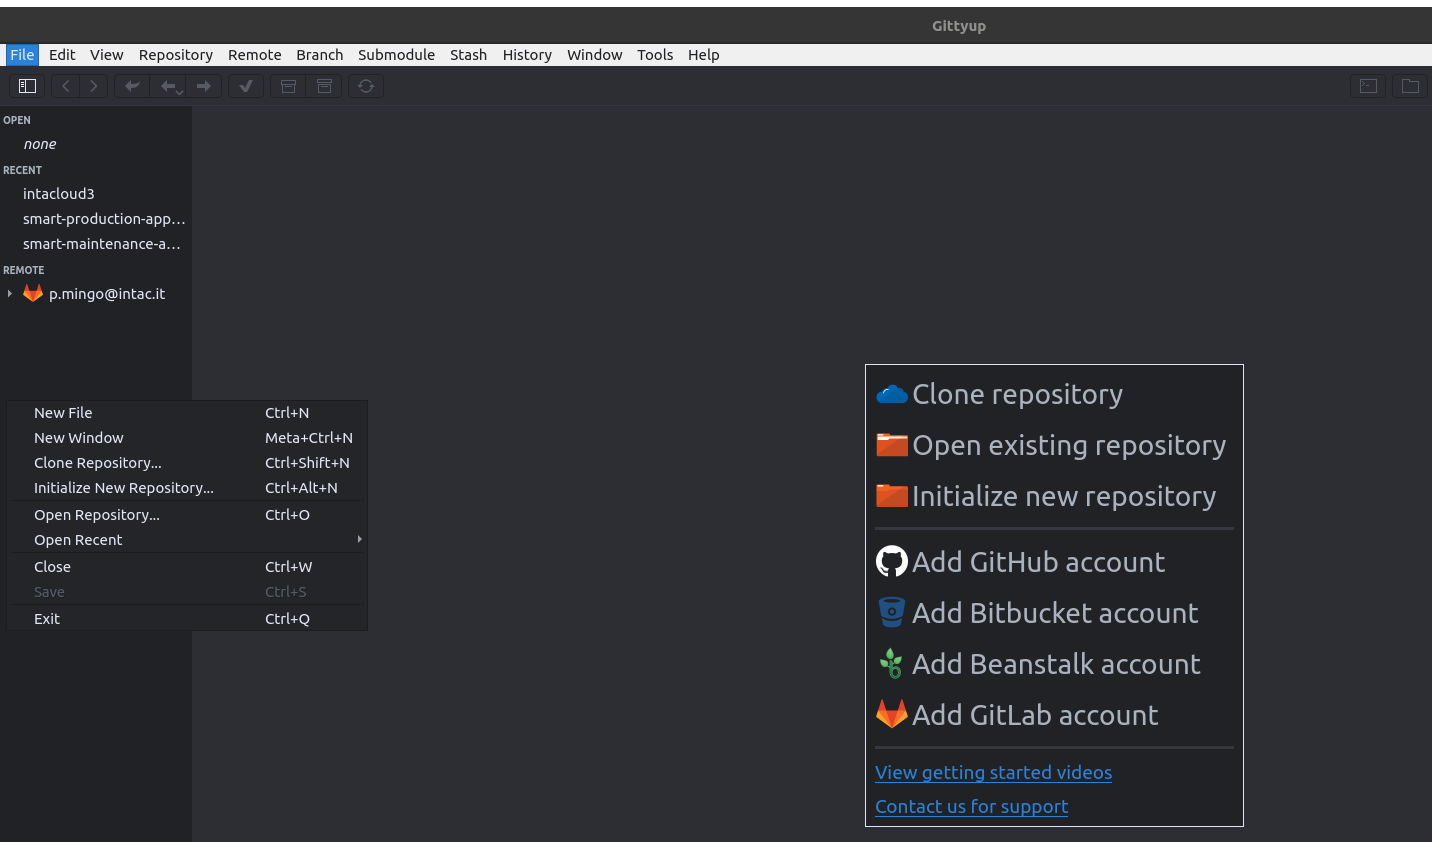The height and width of the screenshot is (842, 1432).
Task: Click the navigate forward arrow in toolbar
Action: (x=94, y=86)
